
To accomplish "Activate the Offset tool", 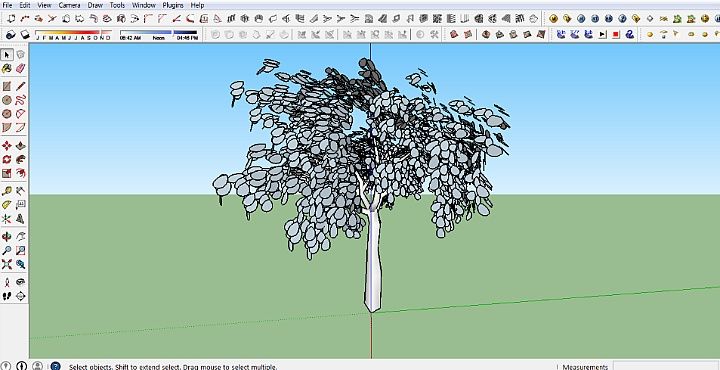I will click(x=20, y=173).
